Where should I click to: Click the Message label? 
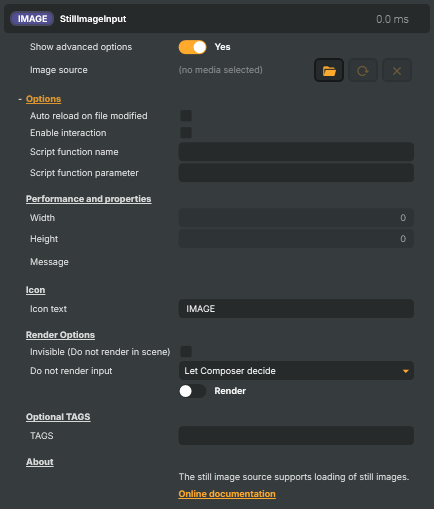click(49, 262)
